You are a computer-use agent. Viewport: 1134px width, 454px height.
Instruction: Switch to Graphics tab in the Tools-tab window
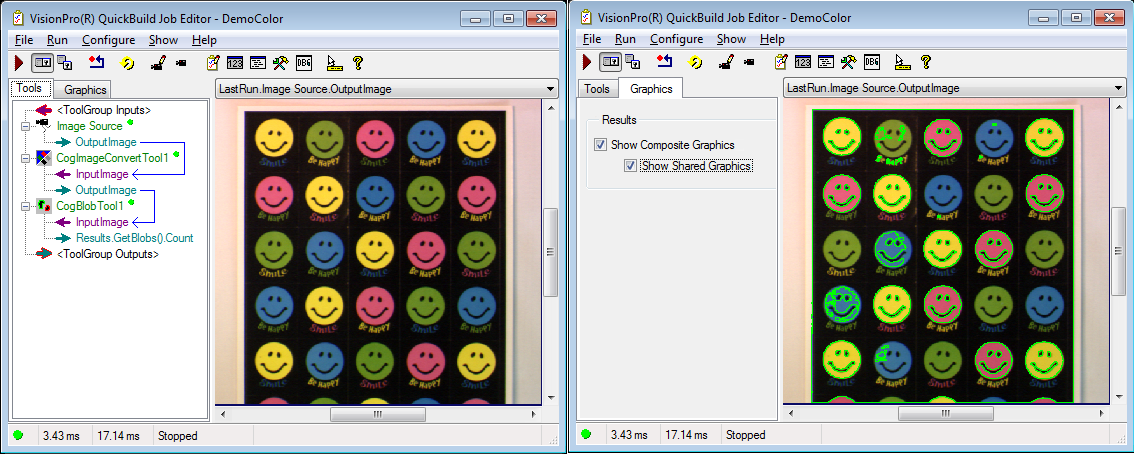(x=85, y=90)
